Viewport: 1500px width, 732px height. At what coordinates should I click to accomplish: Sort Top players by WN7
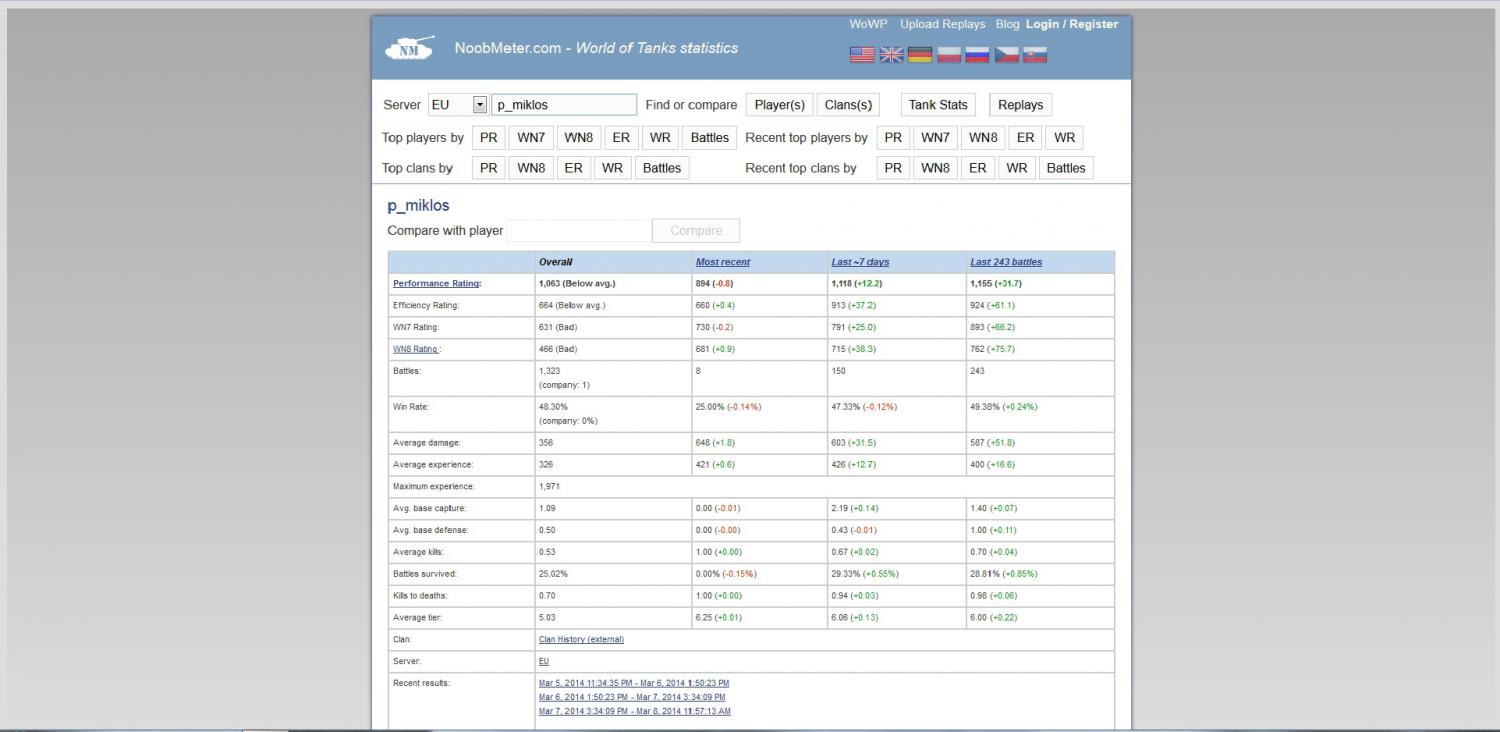point(531,138)
